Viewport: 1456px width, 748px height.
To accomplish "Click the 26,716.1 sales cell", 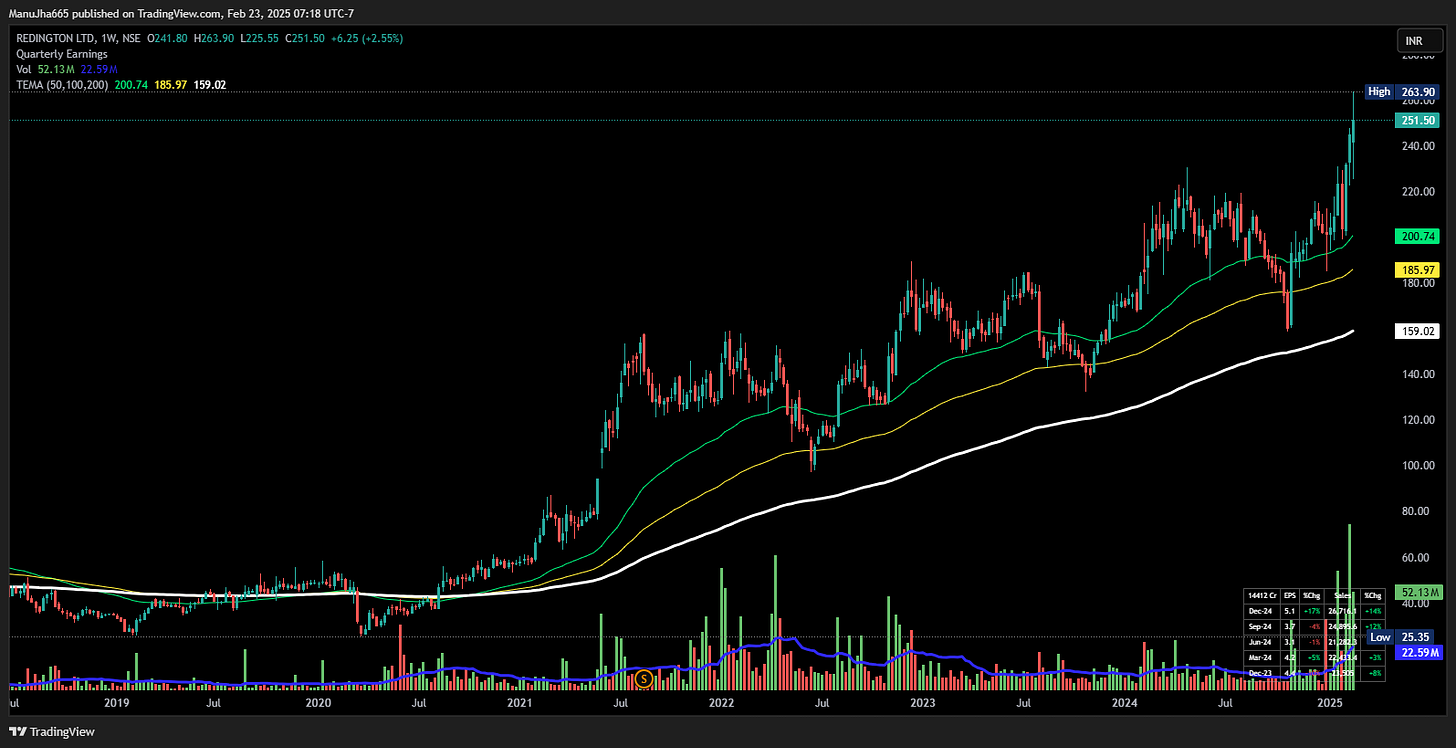I will pyautogui.click(x=1342, y=612).
